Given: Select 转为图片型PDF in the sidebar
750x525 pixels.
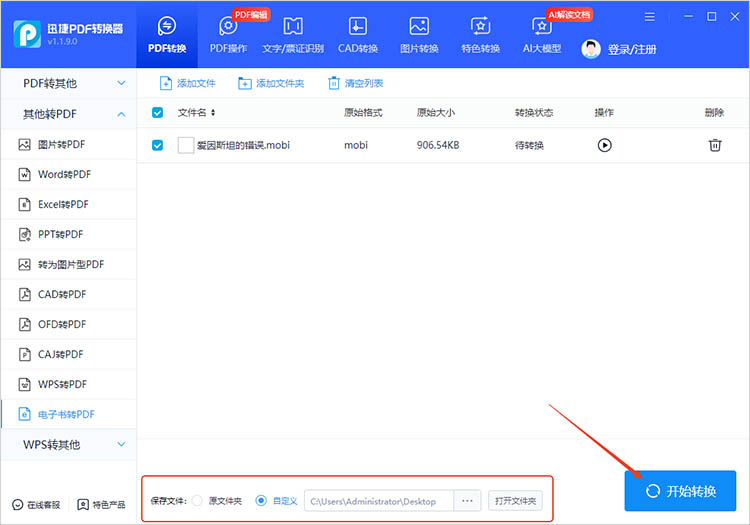Looking at the screenshot, I should [69, 264].
